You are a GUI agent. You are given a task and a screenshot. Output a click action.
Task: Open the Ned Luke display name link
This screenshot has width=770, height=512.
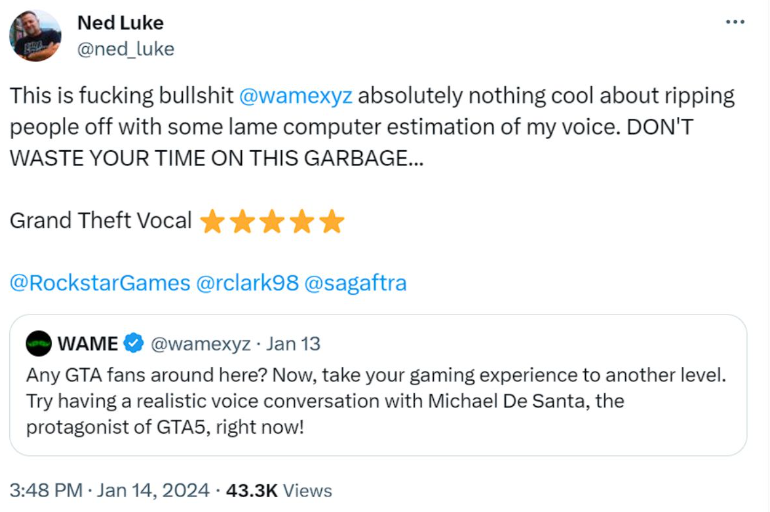(120, 22)
